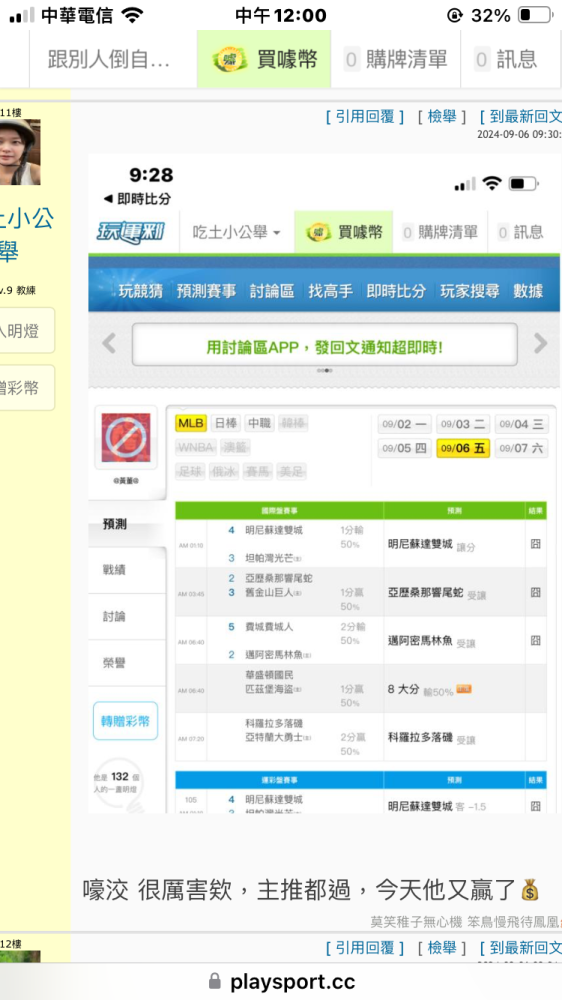The height and width of the screenshot is (1000, 562).
Task: Tap the cellular signal bars icon
Action: (22, 15)
